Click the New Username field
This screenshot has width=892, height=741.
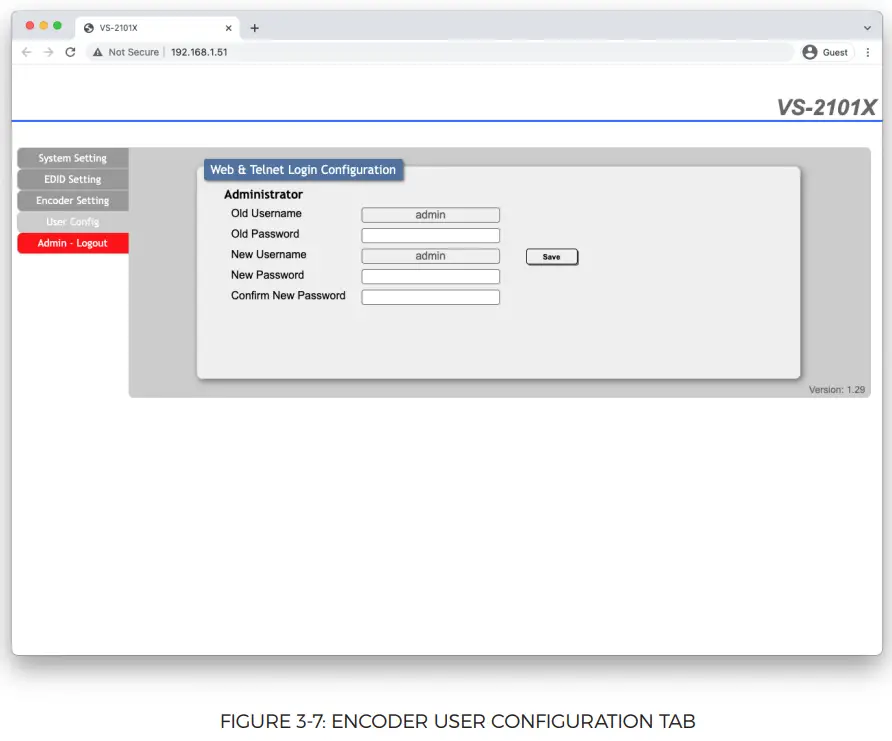431,256
